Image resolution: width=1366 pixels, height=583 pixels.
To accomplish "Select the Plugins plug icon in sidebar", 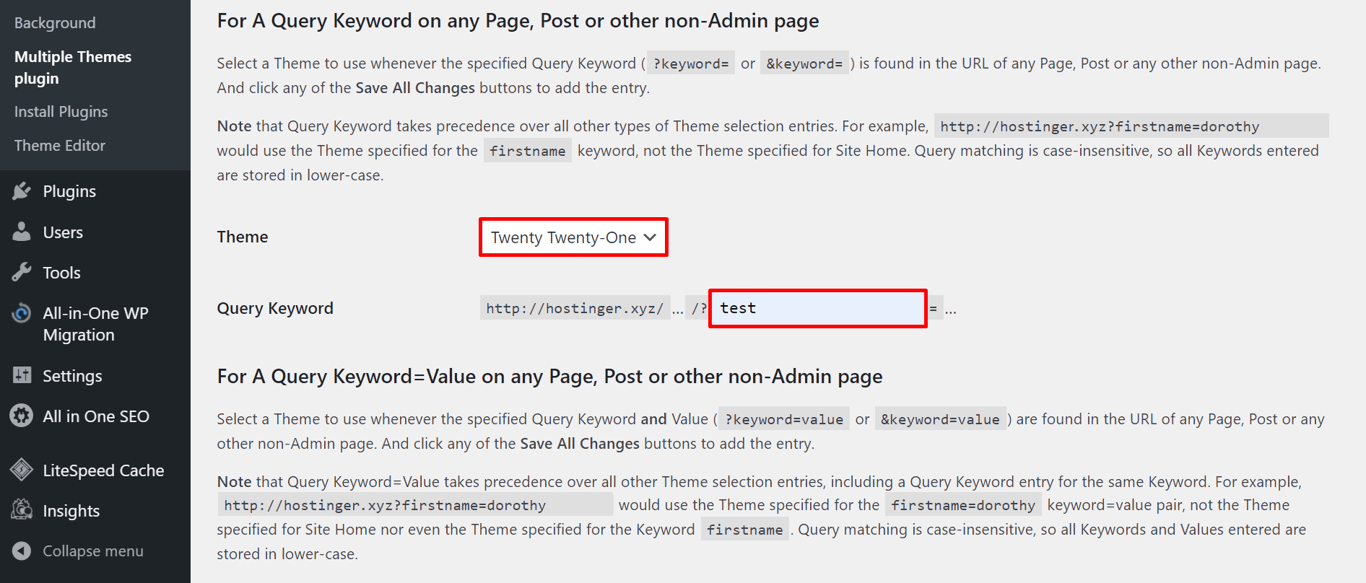I will point(22,191).
